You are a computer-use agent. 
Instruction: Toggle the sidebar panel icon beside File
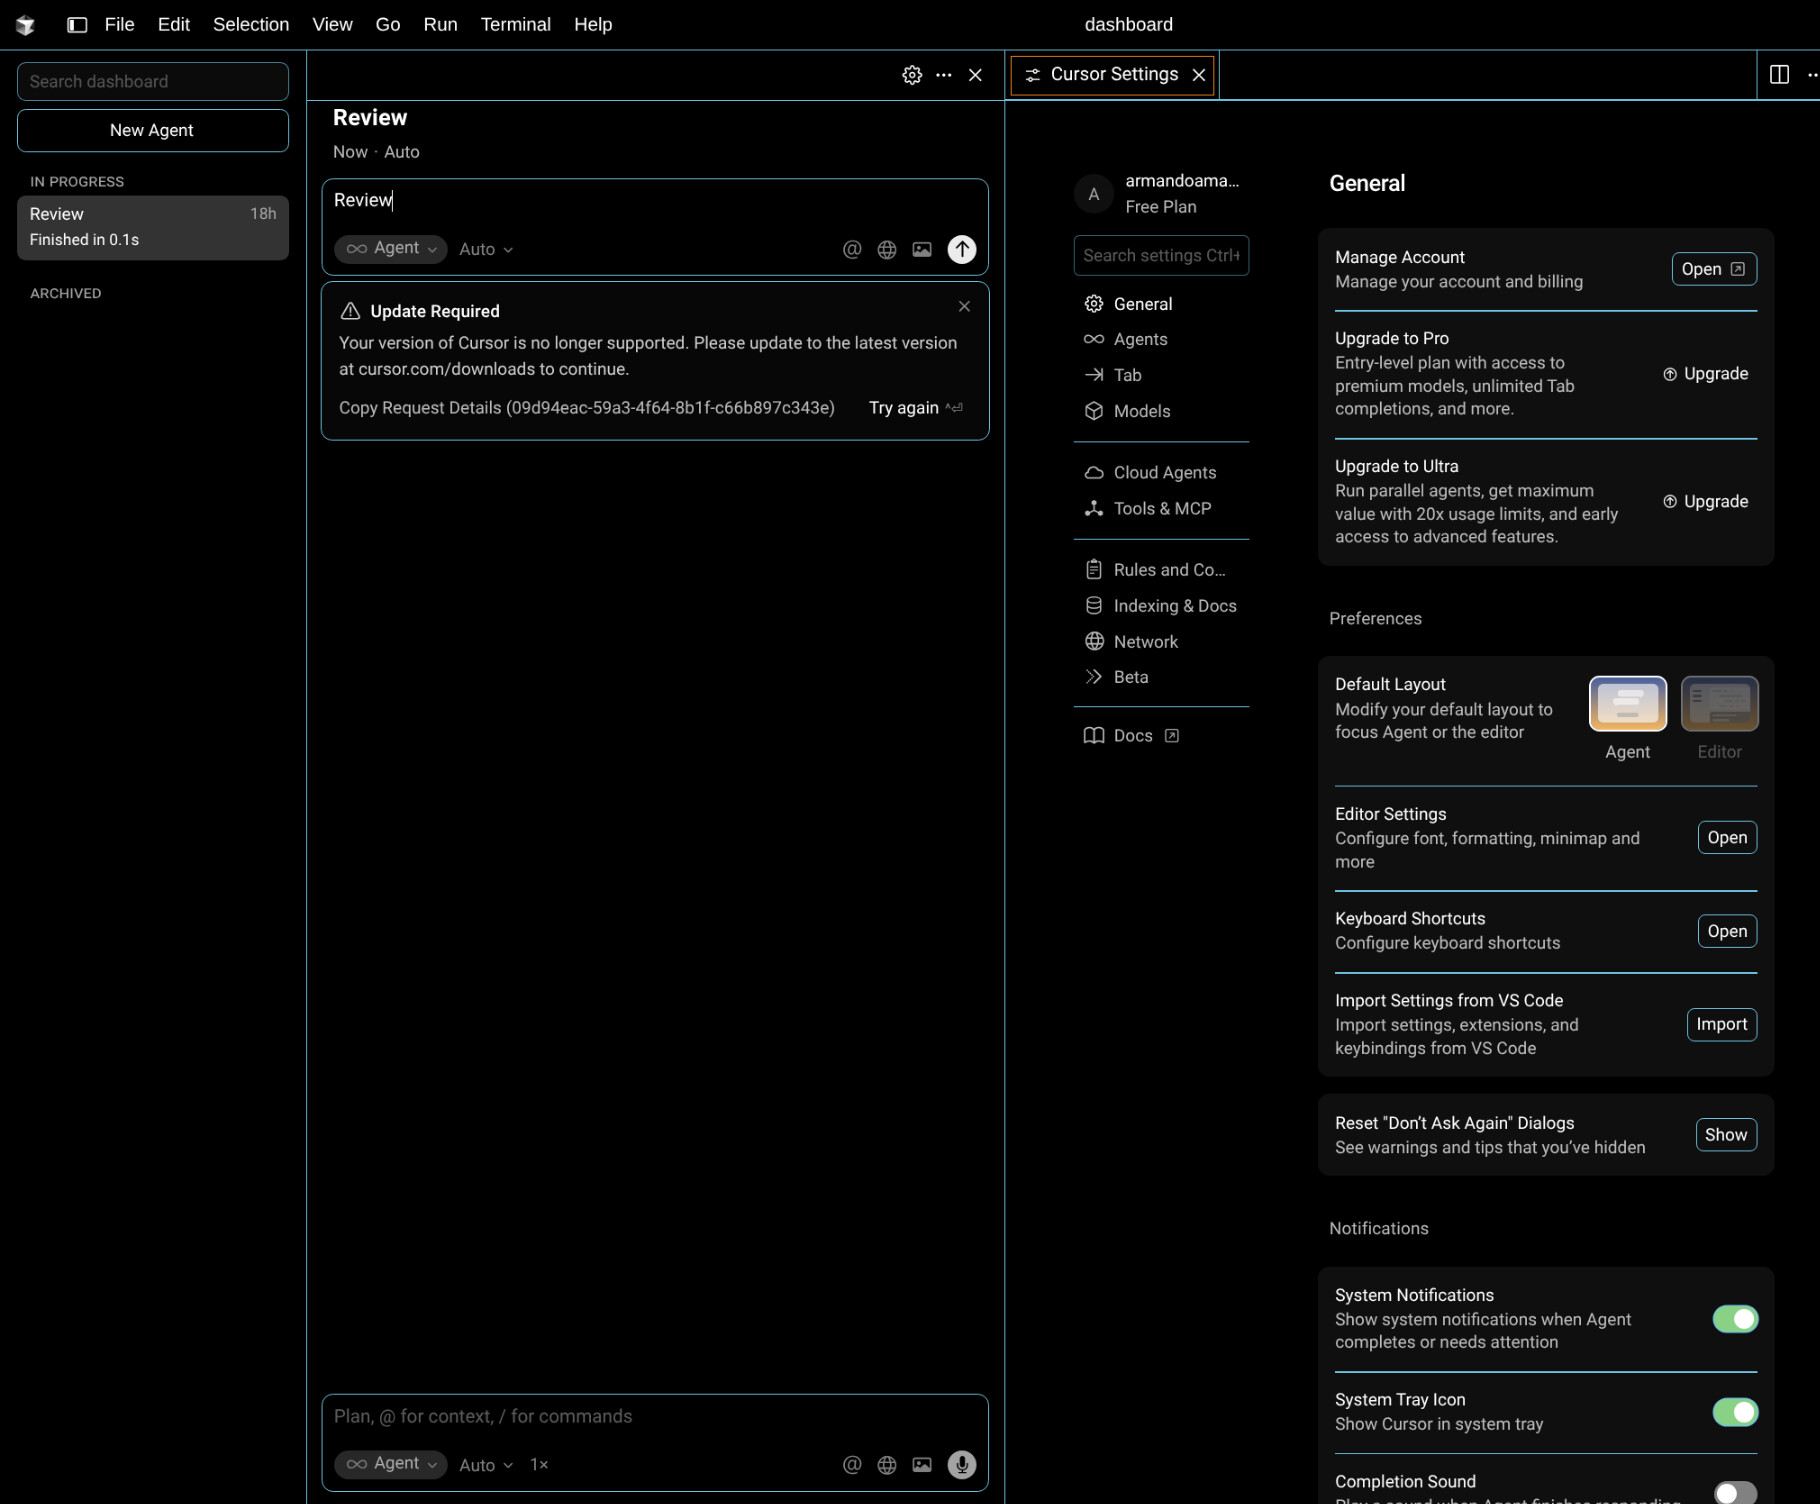click(77, 25)
